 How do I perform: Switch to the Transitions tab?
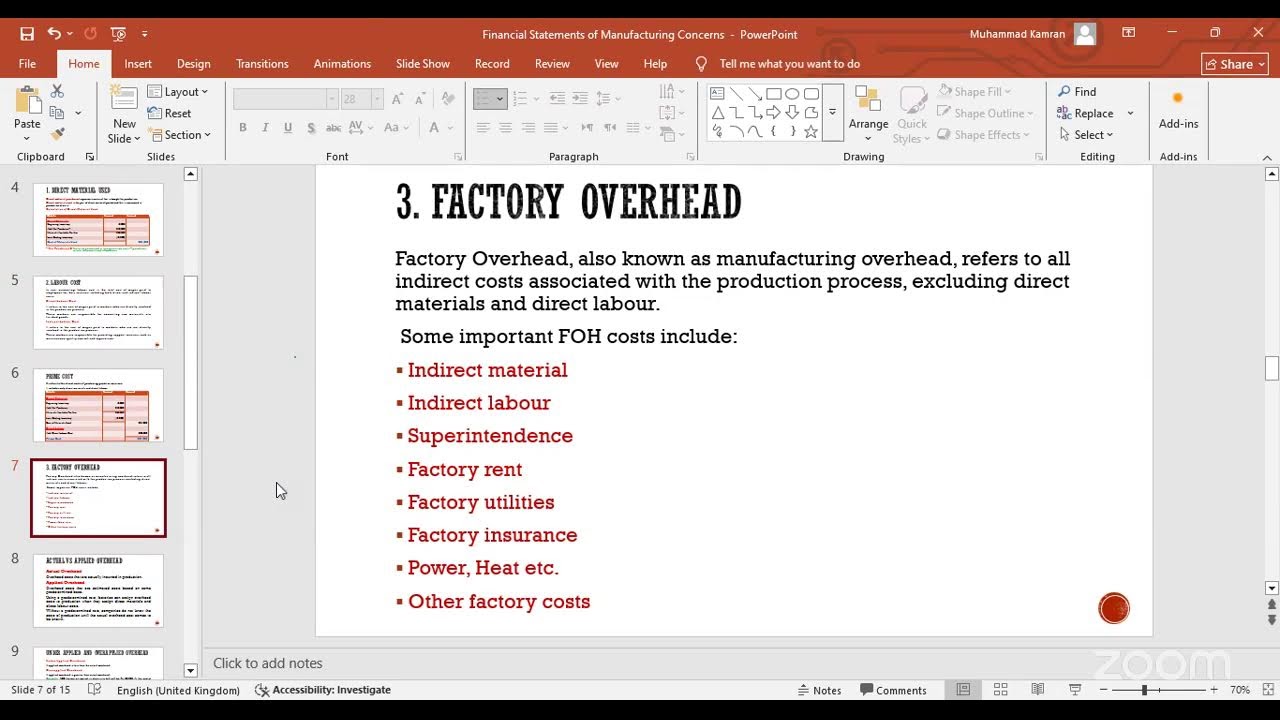click(x=262, y=64)
